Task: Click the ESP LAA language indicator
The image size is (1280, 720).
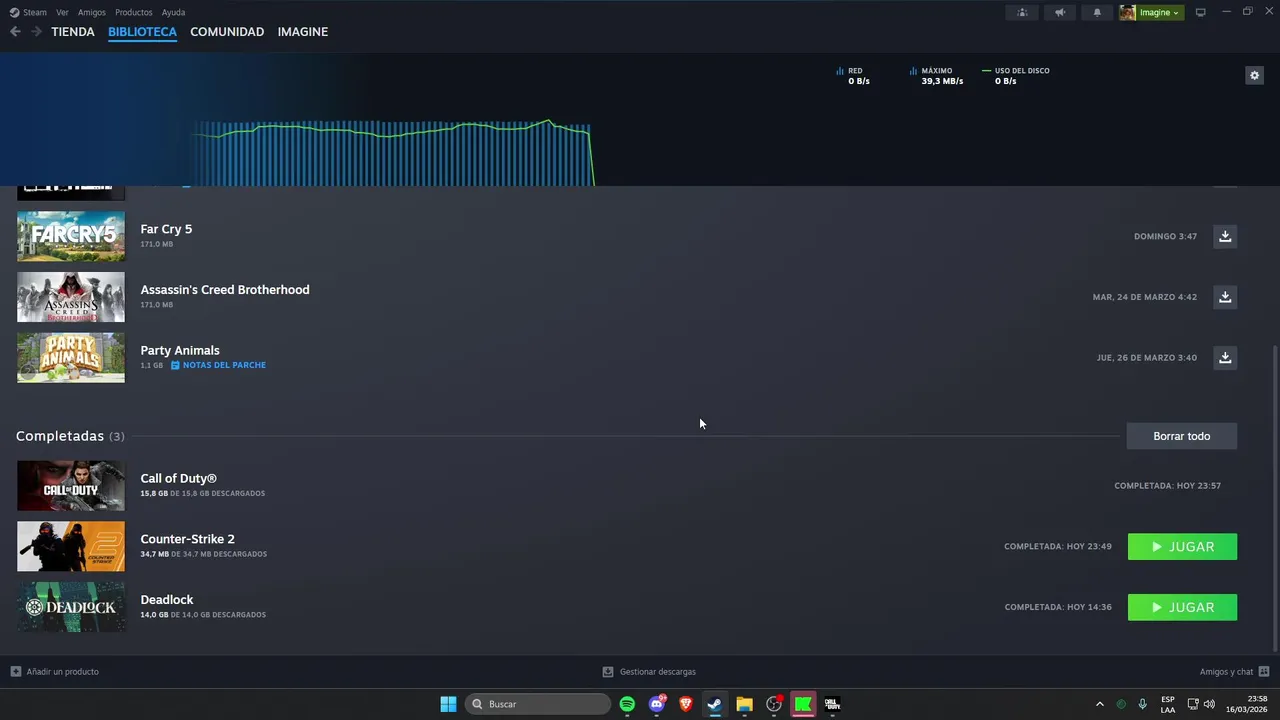Action: point(1168,704)
